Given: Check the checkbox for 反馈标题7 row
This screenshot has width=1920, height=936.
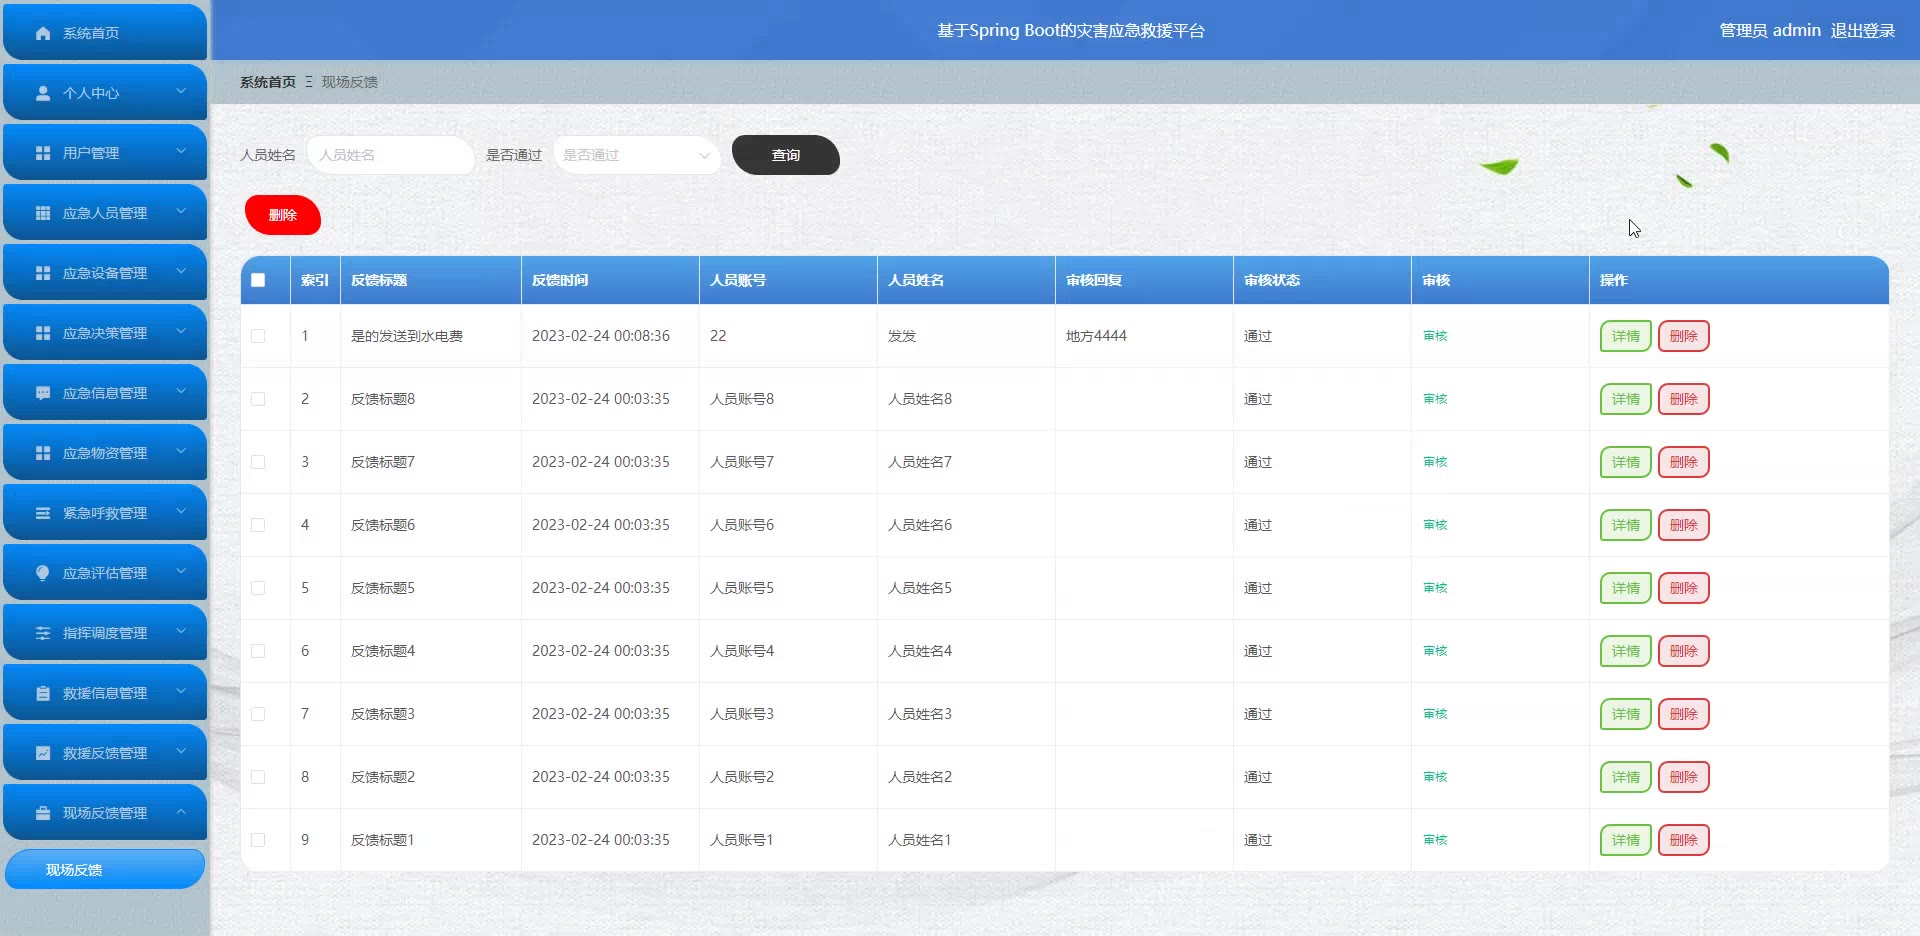Looking at the screenshot, I should [258, 462].
